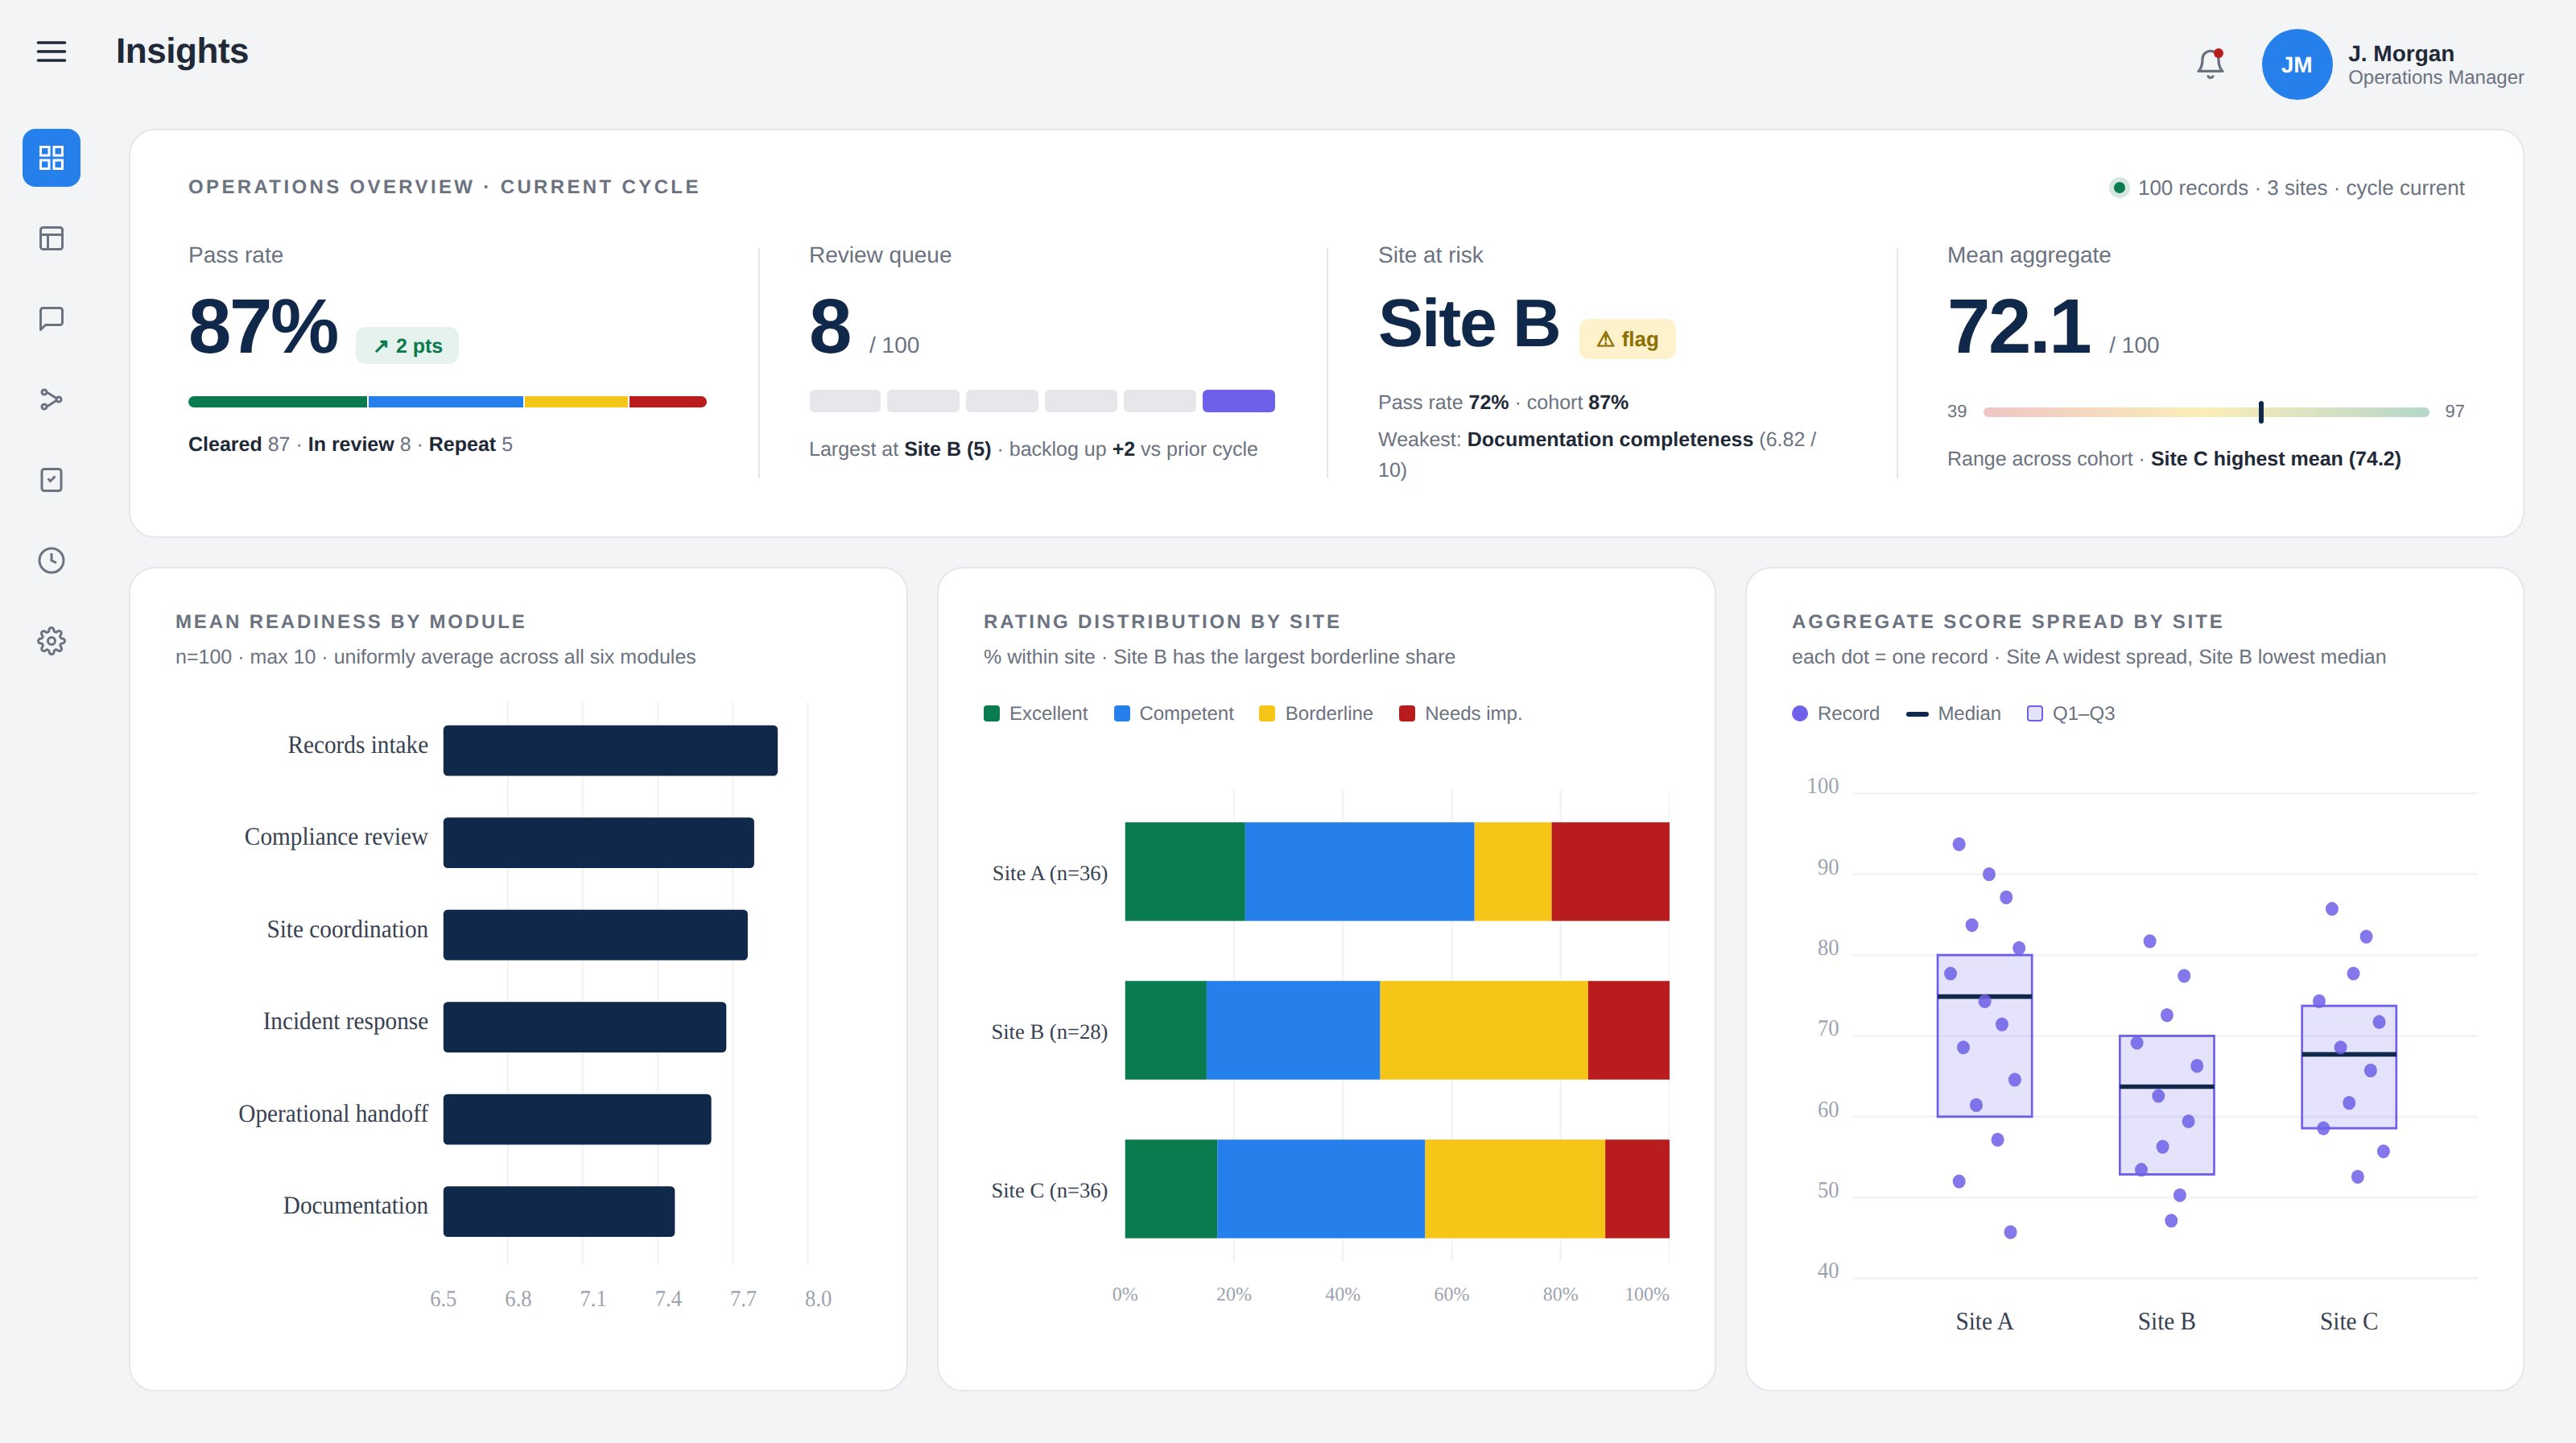Click the Site B (n=28) row label
The height and width of the screenshot is (1443, 2576).
1049,1032
